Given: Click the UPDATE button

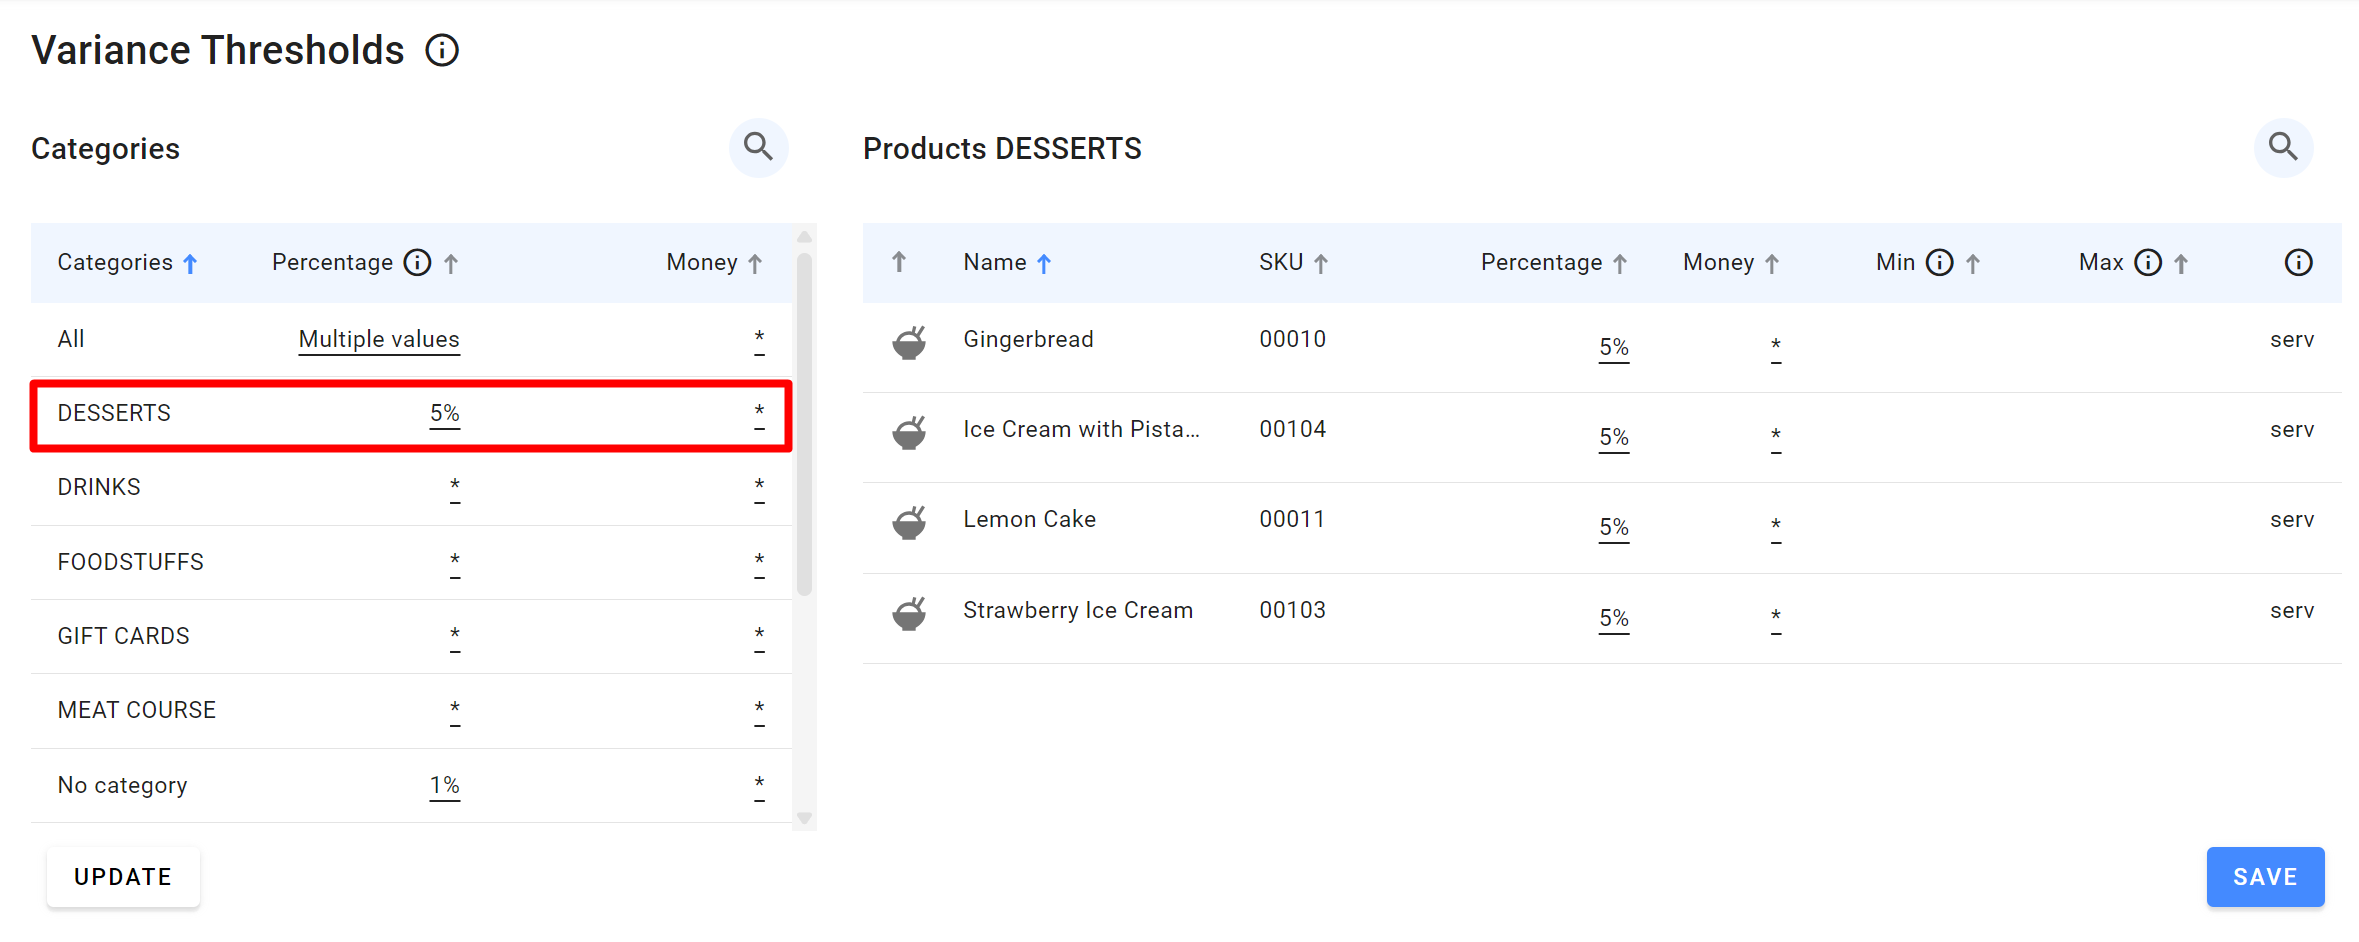Looking at the screenshot, I should 123,877.
